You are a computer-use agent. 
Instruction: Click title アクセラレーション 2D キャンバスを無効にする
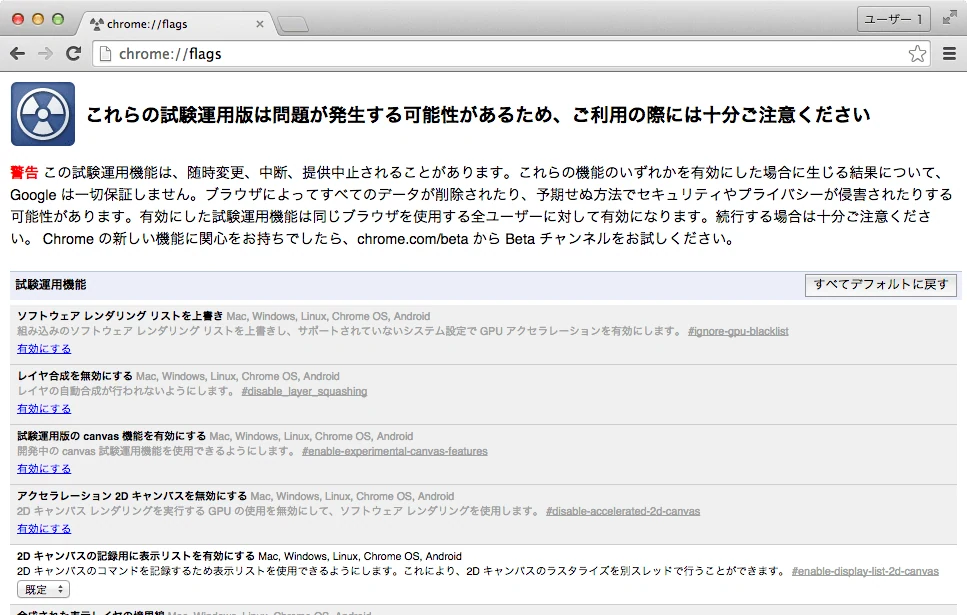[x=132, y=495]
